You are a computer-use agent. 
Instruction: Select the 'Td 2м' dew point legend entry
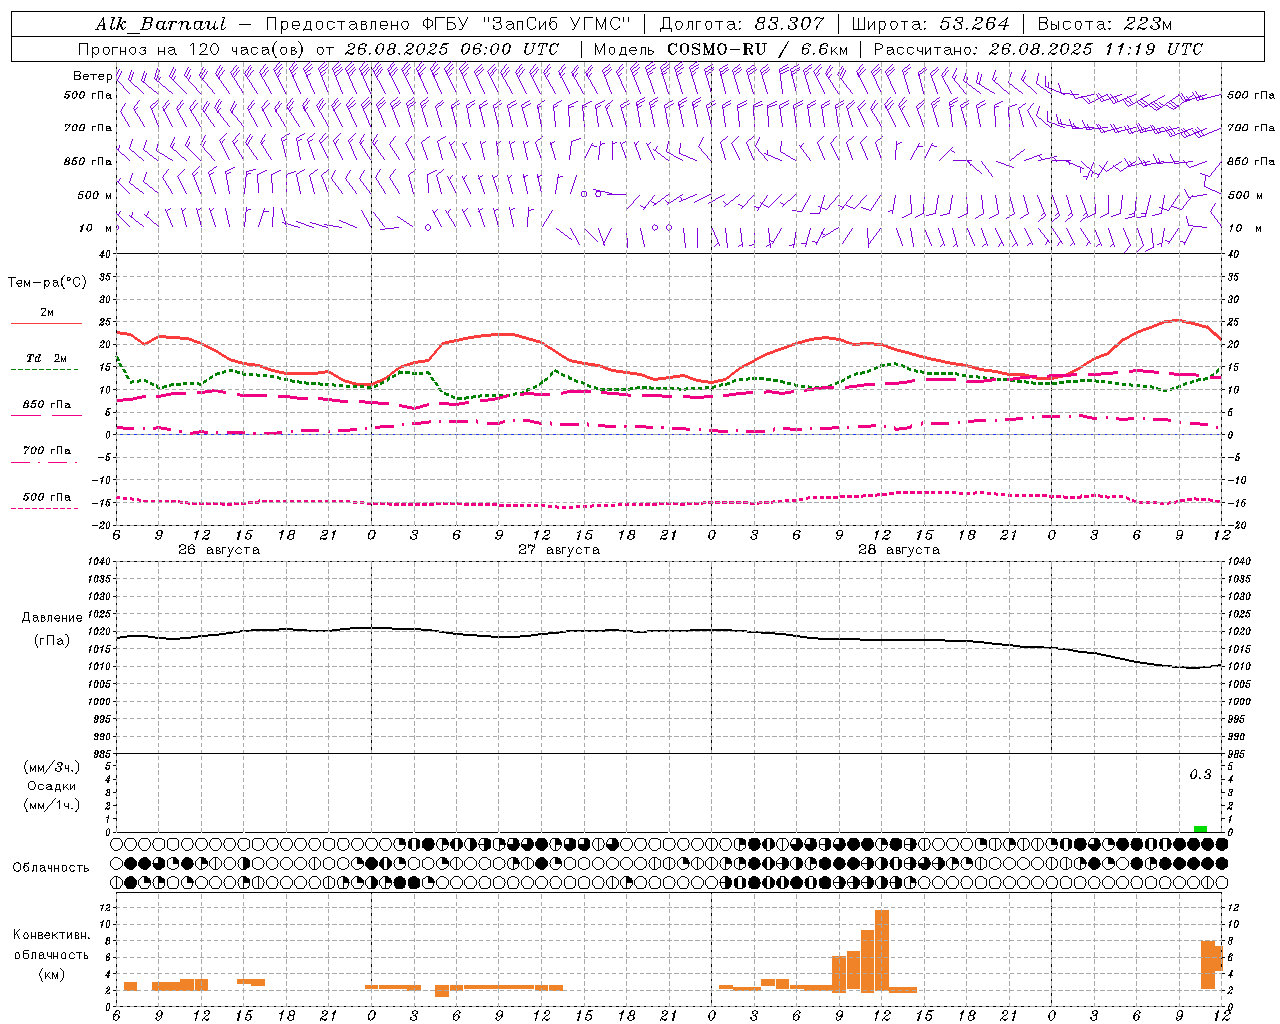point(47,358)
